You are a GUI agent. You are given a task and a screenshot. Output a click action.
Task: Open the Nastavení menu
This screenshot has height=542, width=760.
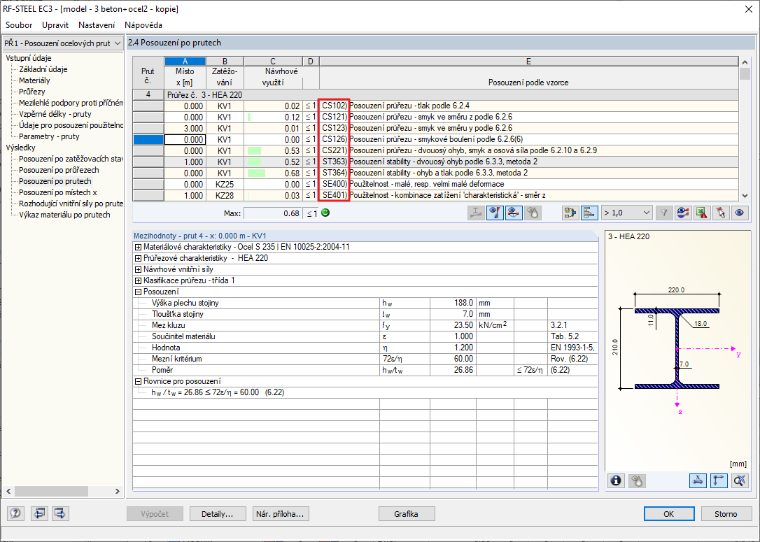pyautogui.click(x=96, y=25)
